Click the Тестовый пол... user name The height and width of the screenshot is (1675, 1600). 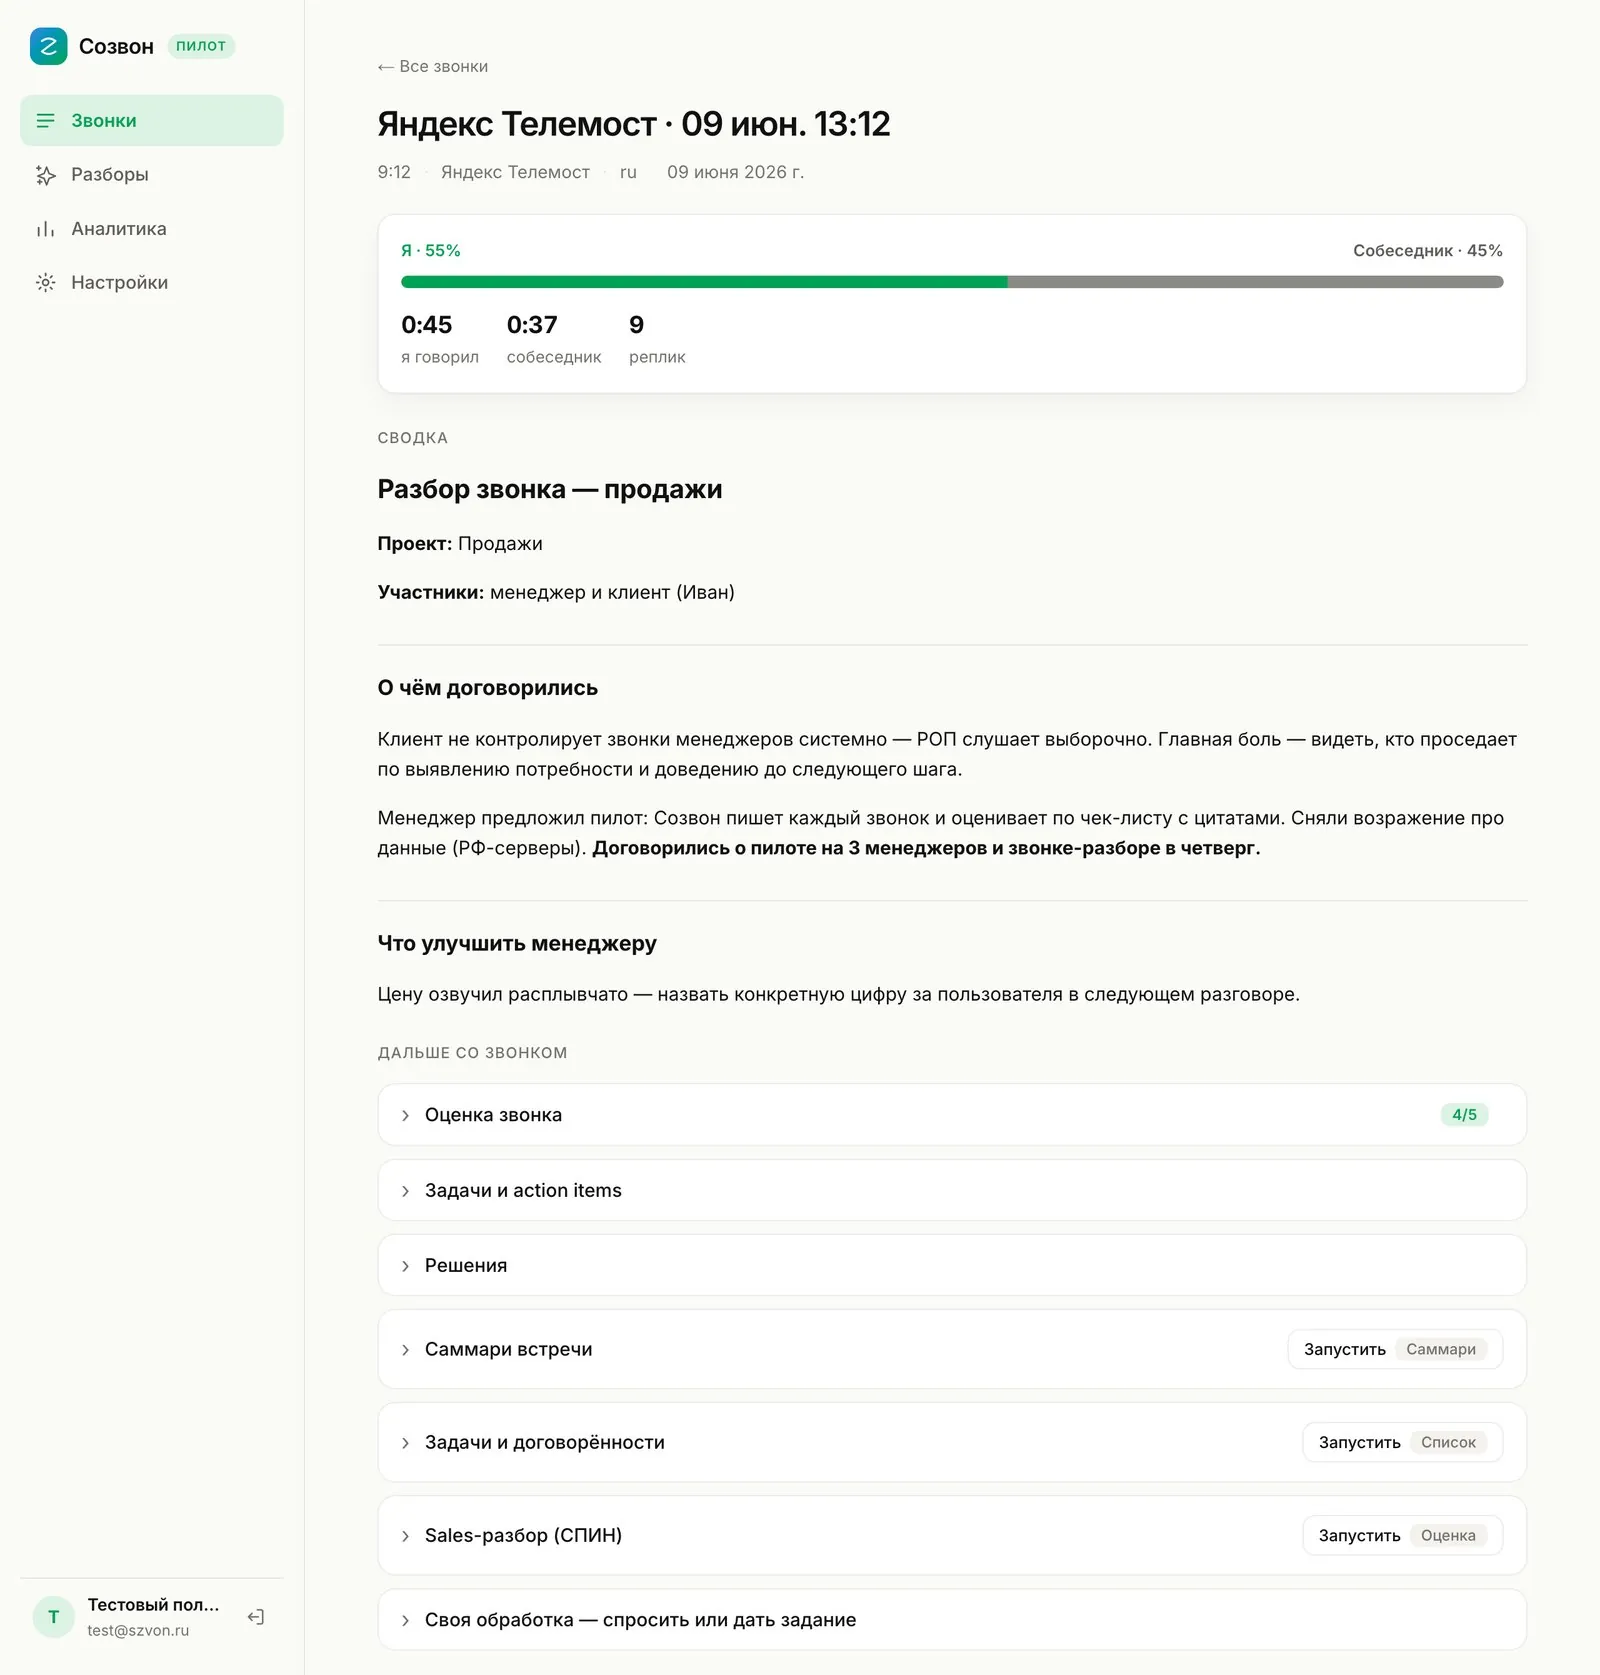(153, 1605)
